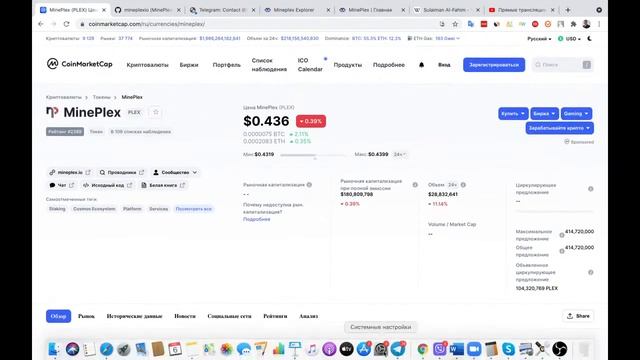The width and height of the screenshot is (640, 360).
Task: Open the mineplex.io website link
Action: [70, 172]
